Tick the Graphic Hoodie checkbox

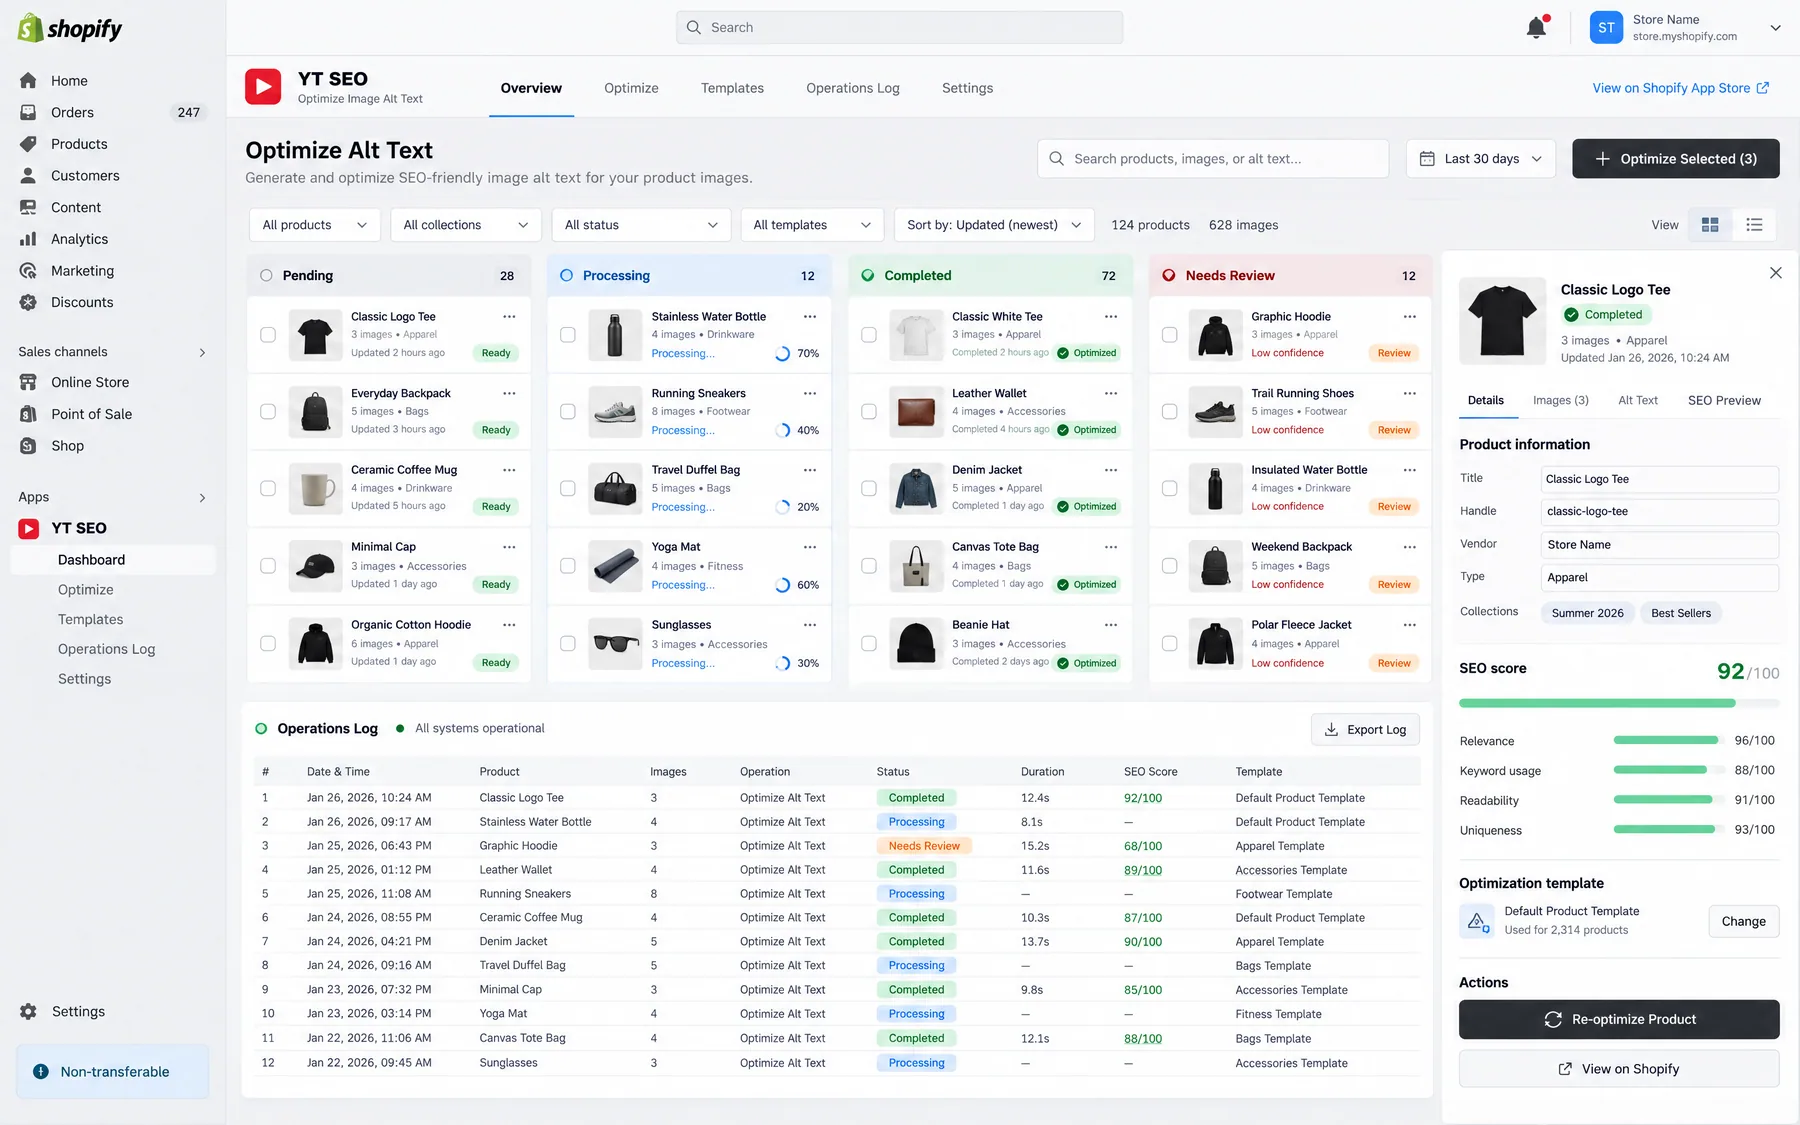click(x=1169, y=335)
